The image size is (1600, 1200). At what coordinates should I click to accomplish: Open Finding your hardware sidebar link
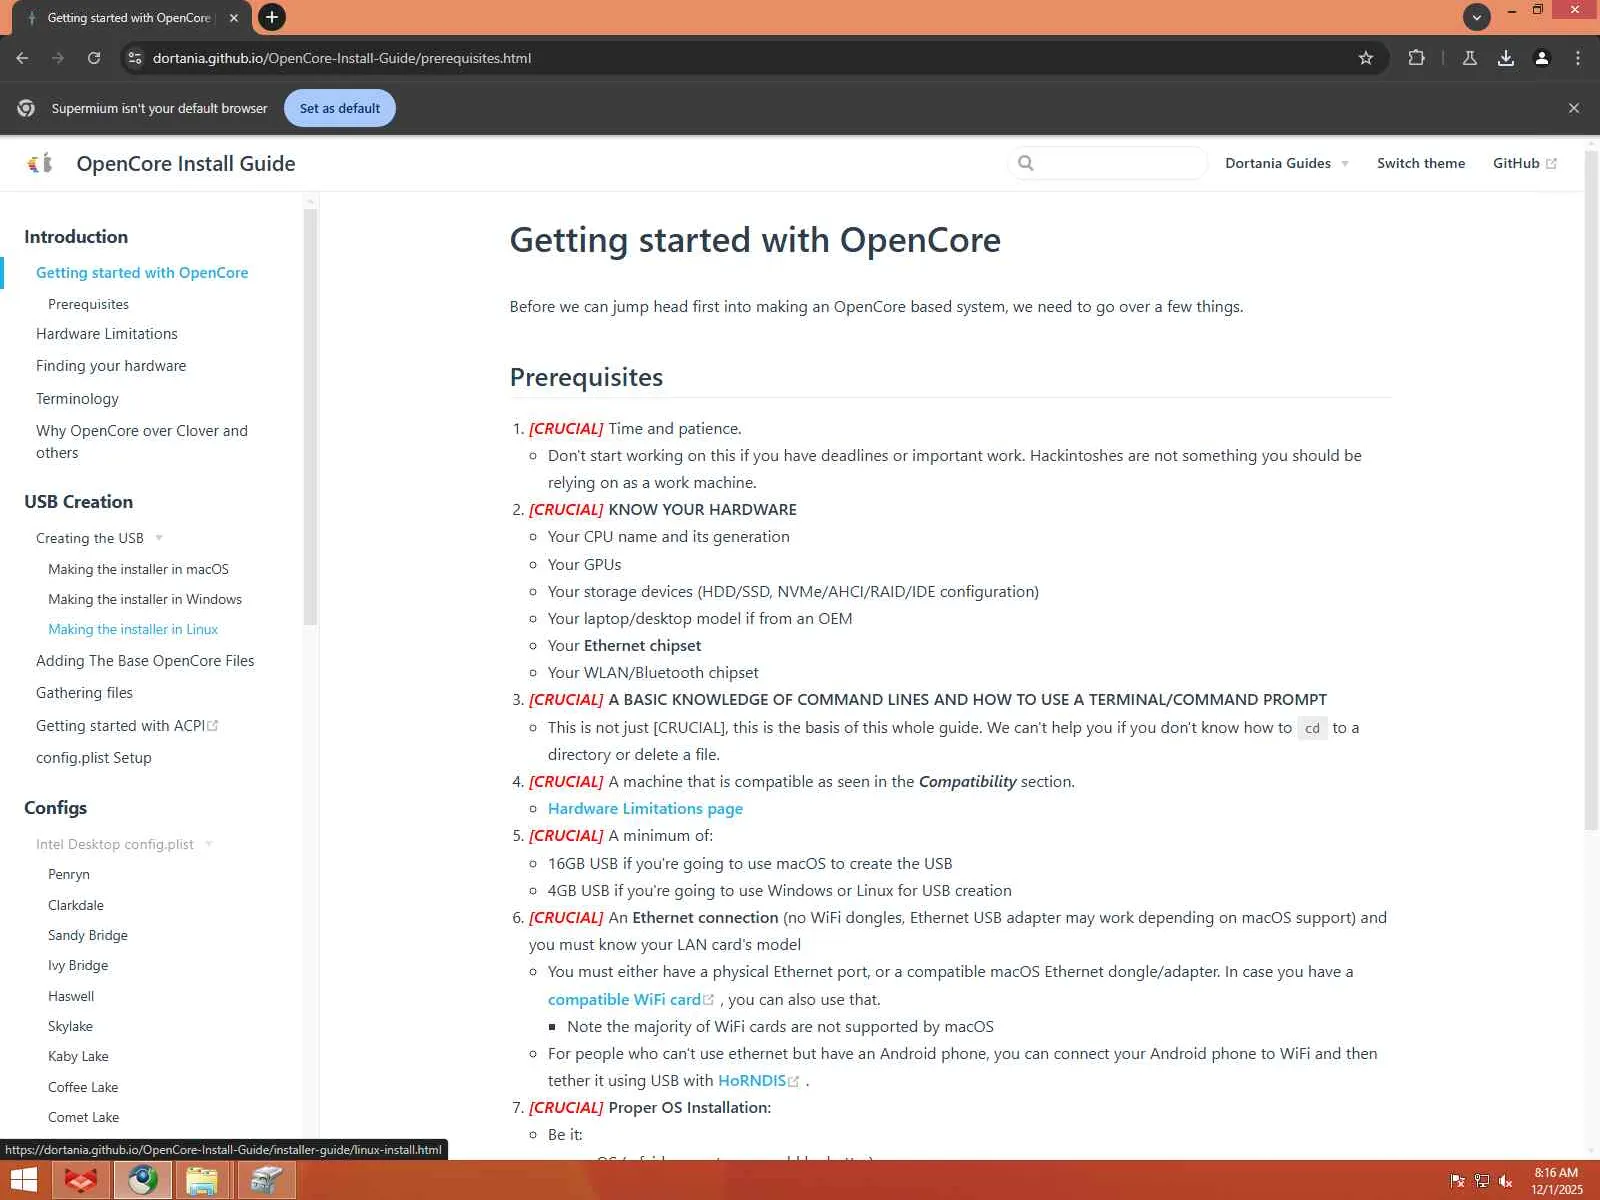pyautogui.click(x=111, y=366)
